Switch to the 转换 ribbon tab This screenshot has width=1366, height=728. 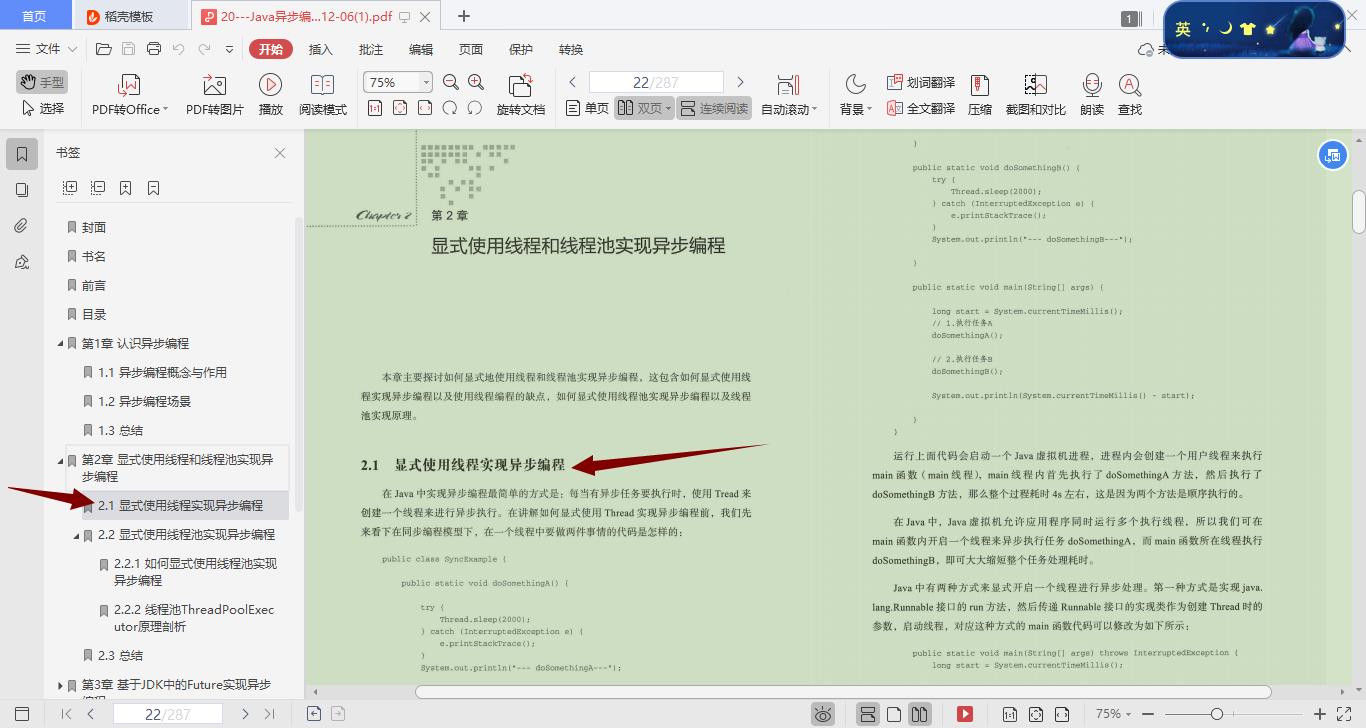[571, 49]
